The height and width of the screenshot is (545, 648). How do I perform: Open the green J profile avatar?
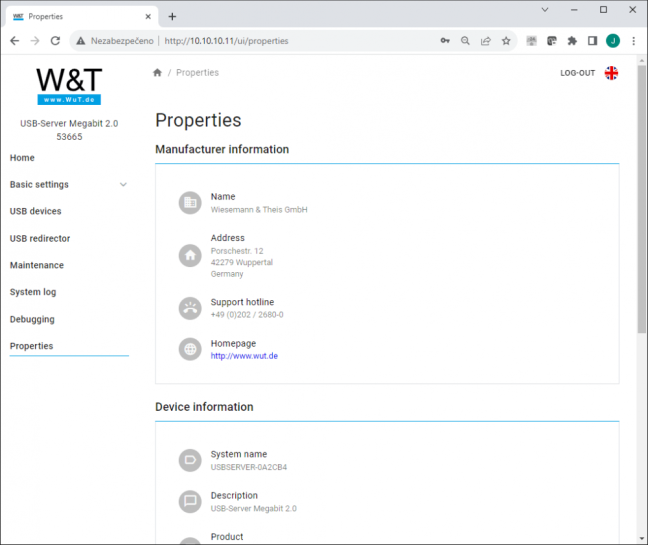(613, 40)
